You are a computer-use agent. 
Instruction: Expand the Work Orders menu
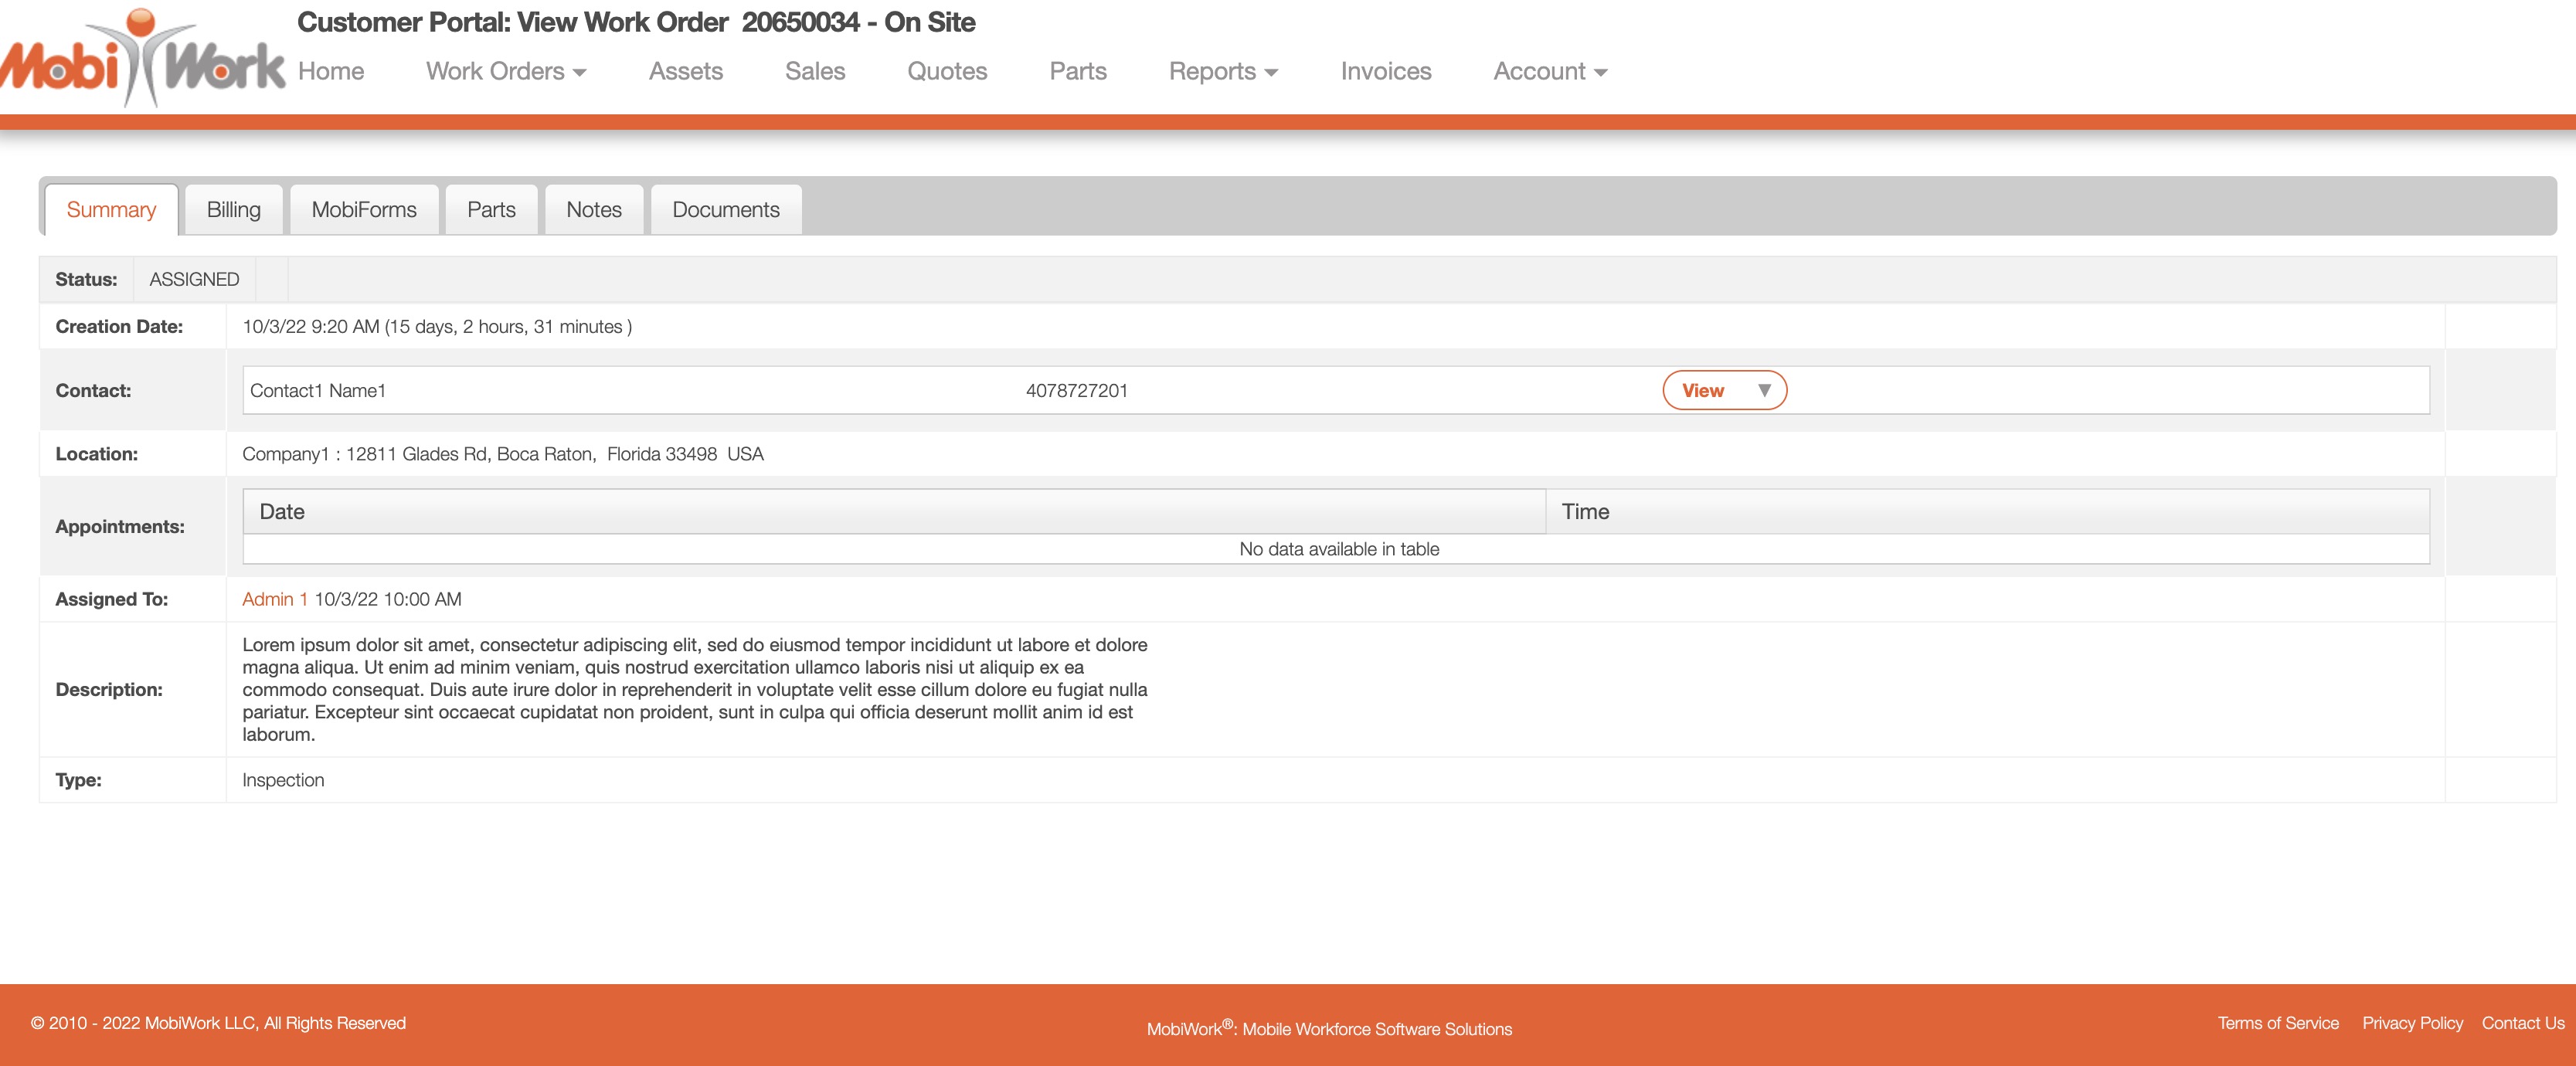pos(505,71)
